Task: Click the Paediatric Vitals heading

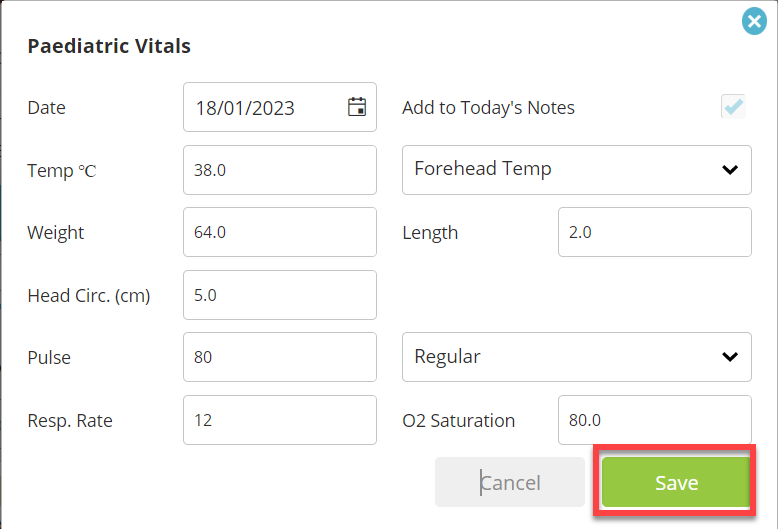Action: point(109,46)
